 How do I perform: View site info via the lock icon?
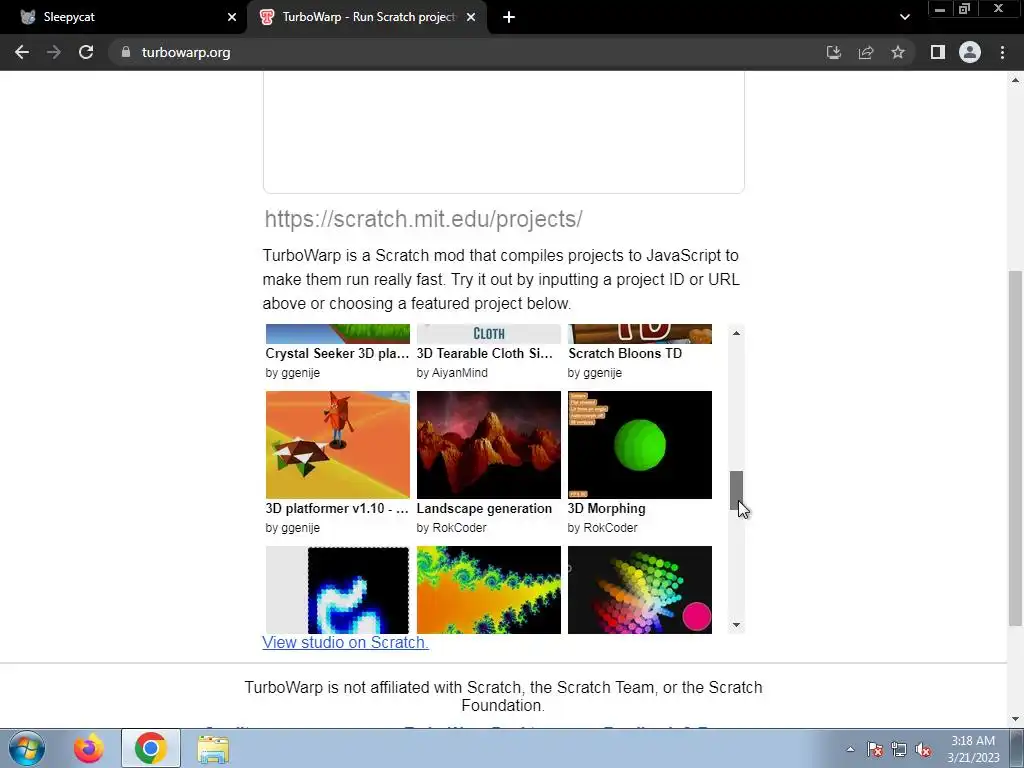[x=126, y=52]
